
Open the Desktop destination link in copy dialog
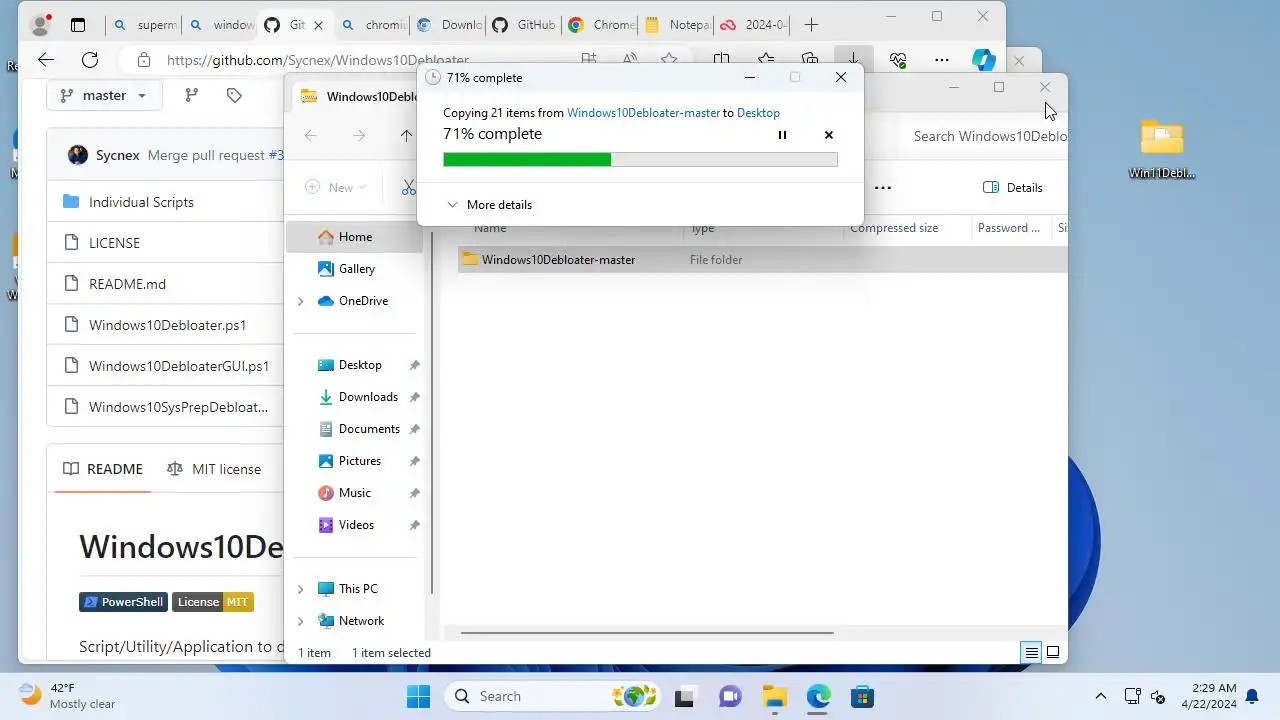758,113
